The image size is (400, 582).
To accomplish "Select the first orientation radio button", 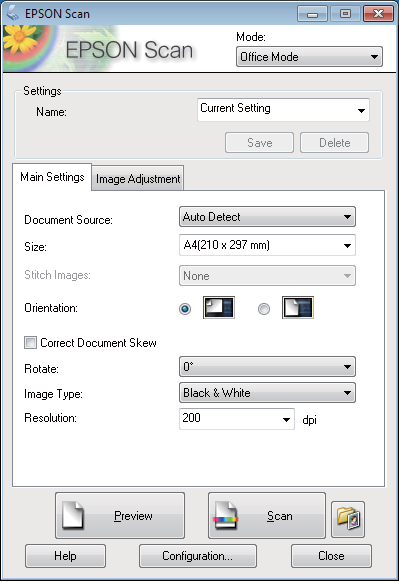I will (x=185, y=309).
